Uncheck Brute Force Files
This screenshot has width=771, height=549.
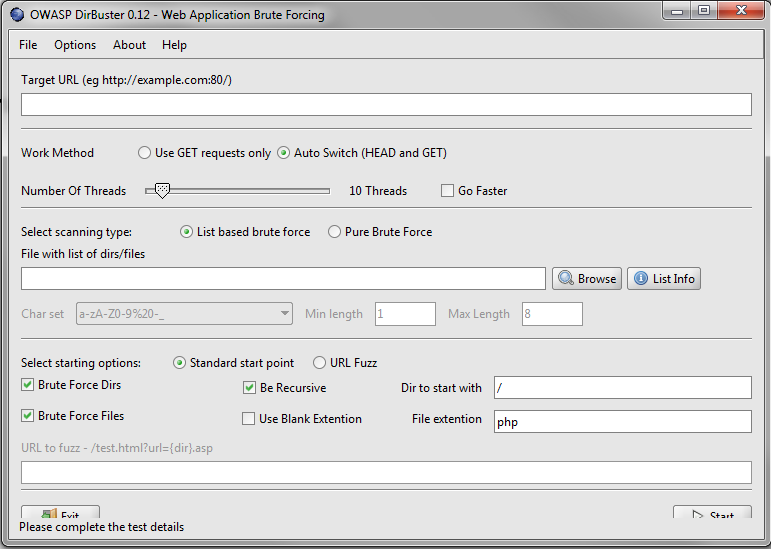[28, 416]
